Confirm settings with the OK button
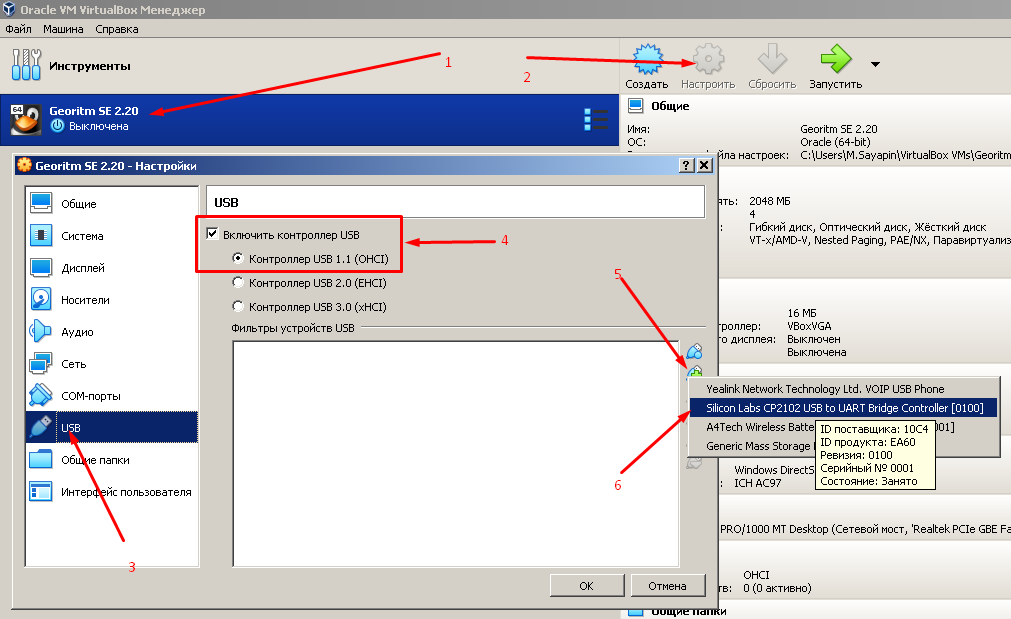 coord(587,586)
